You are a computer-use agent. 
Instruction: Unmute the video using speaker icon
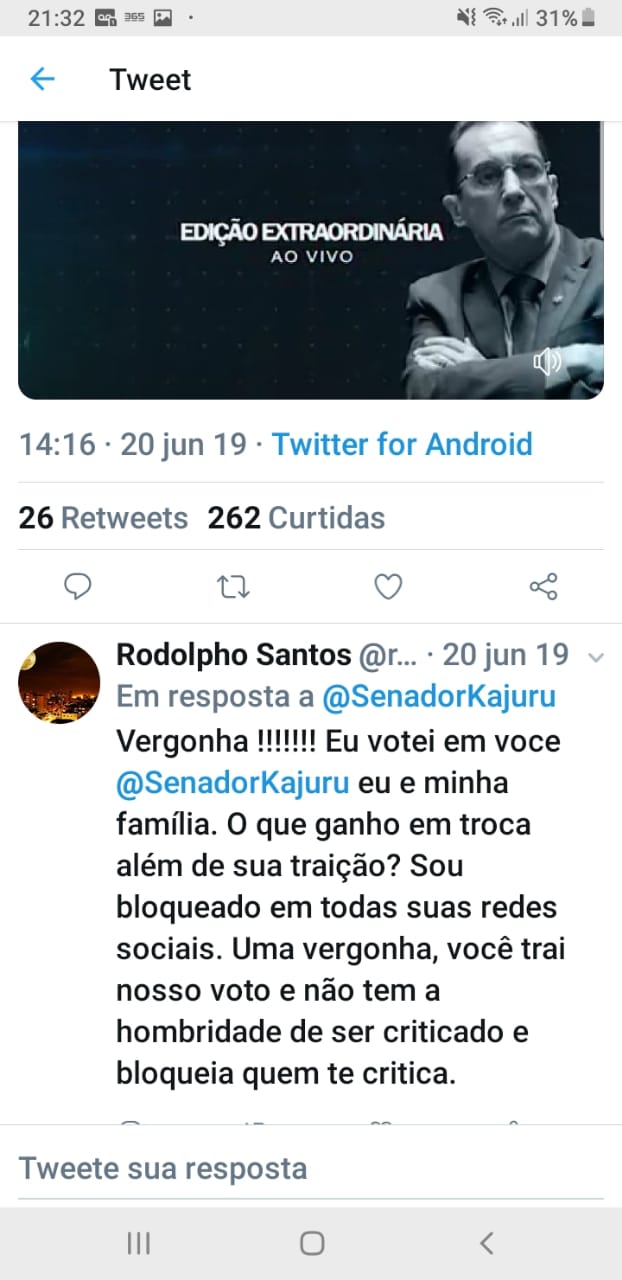click(x=547, y=361)
